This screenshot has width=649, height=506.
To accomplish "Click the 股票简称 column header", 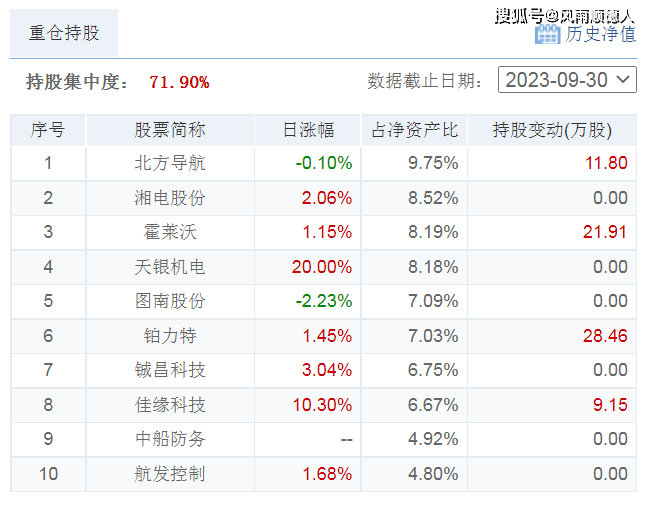I will pos(170,130).
